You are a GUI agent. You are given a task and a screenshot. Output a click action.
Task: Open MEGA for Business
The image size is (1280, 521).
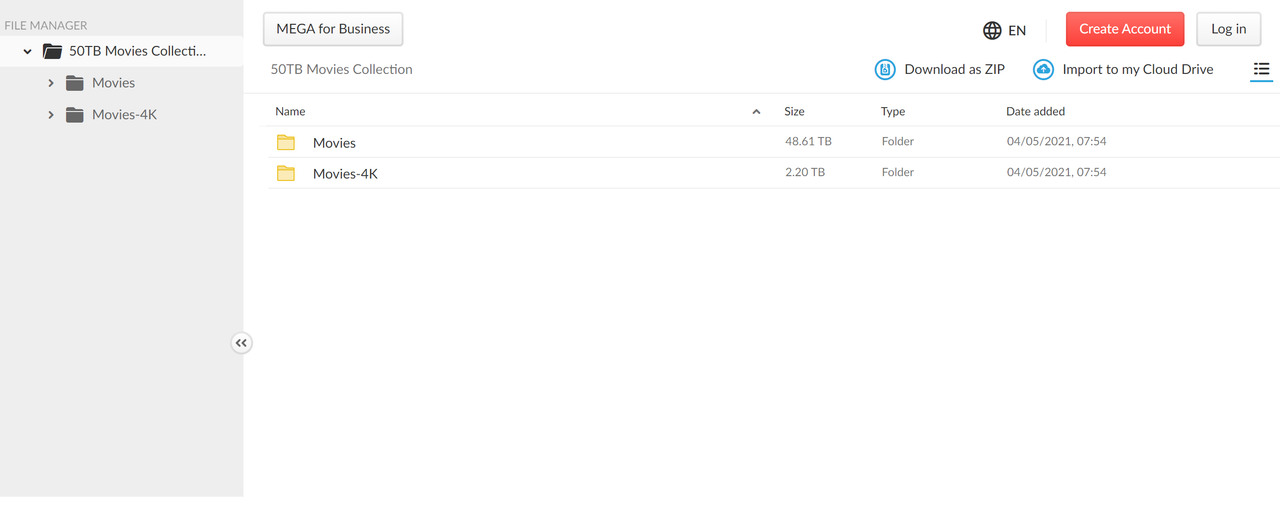[x=333, y=29]
